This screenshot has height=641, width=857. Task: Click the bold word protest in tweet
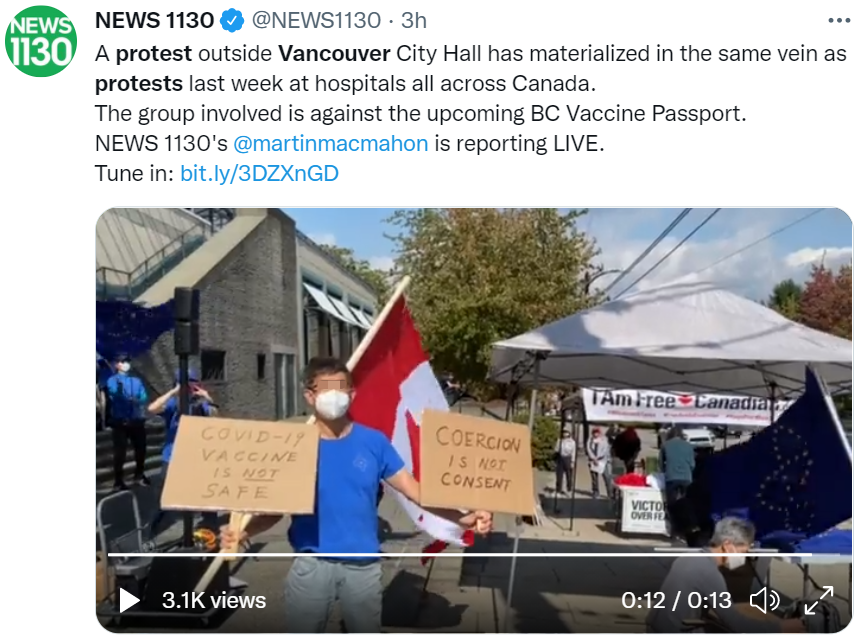154,54
